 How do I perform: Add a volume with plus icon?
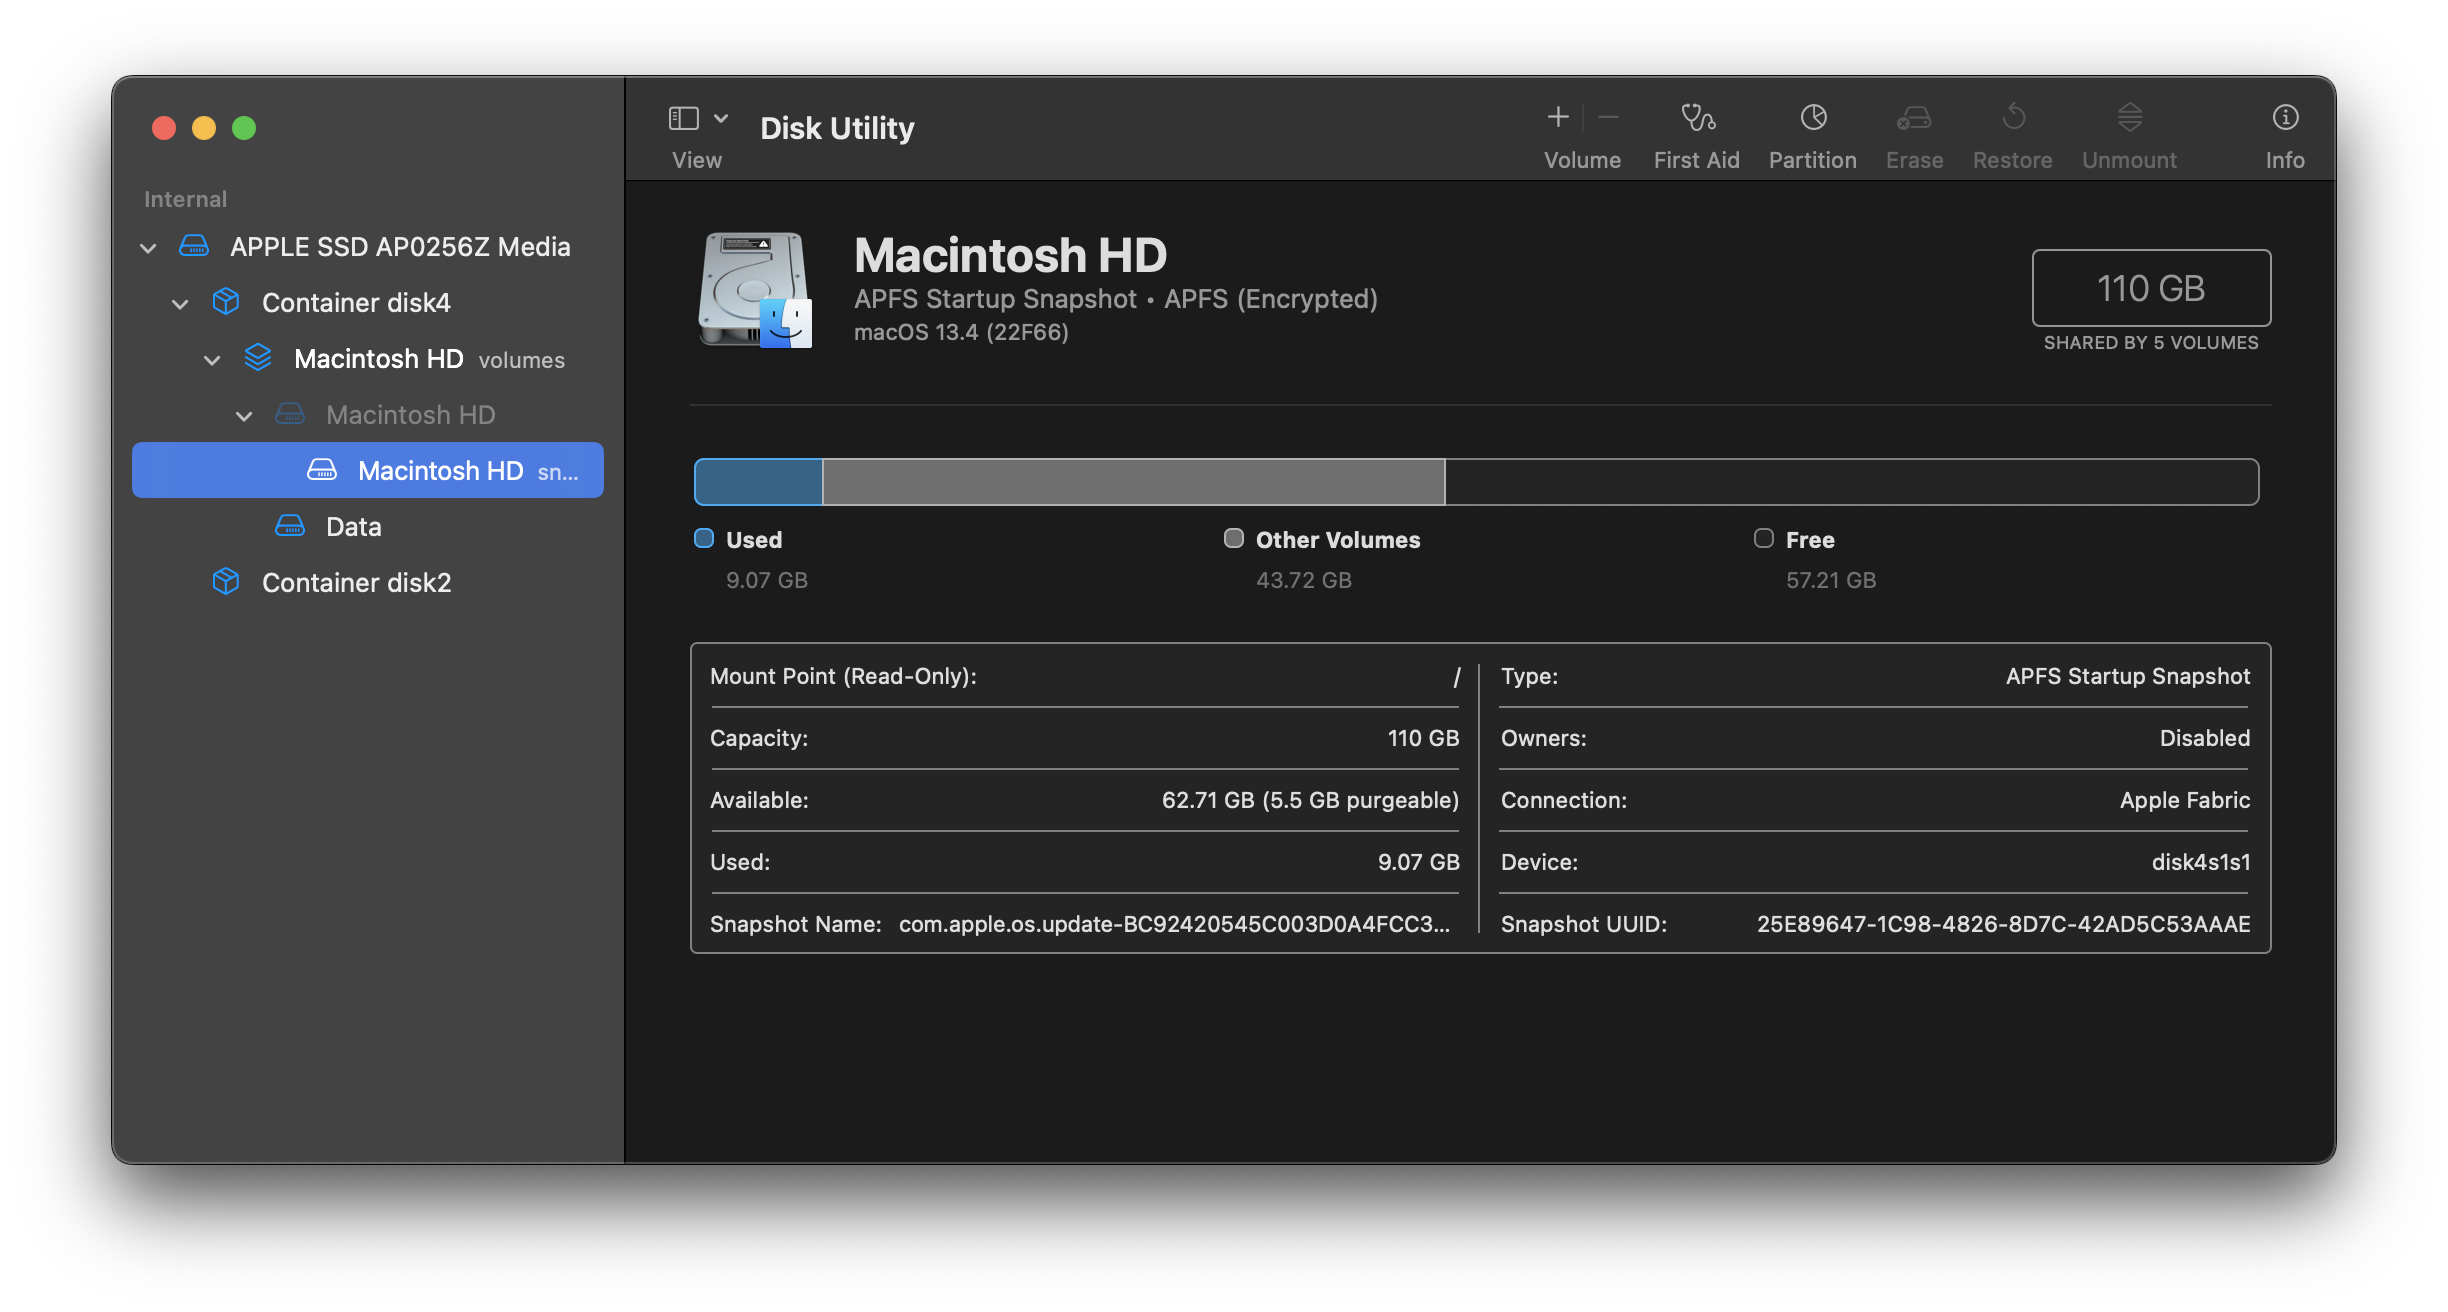(x=1558, y=118)
